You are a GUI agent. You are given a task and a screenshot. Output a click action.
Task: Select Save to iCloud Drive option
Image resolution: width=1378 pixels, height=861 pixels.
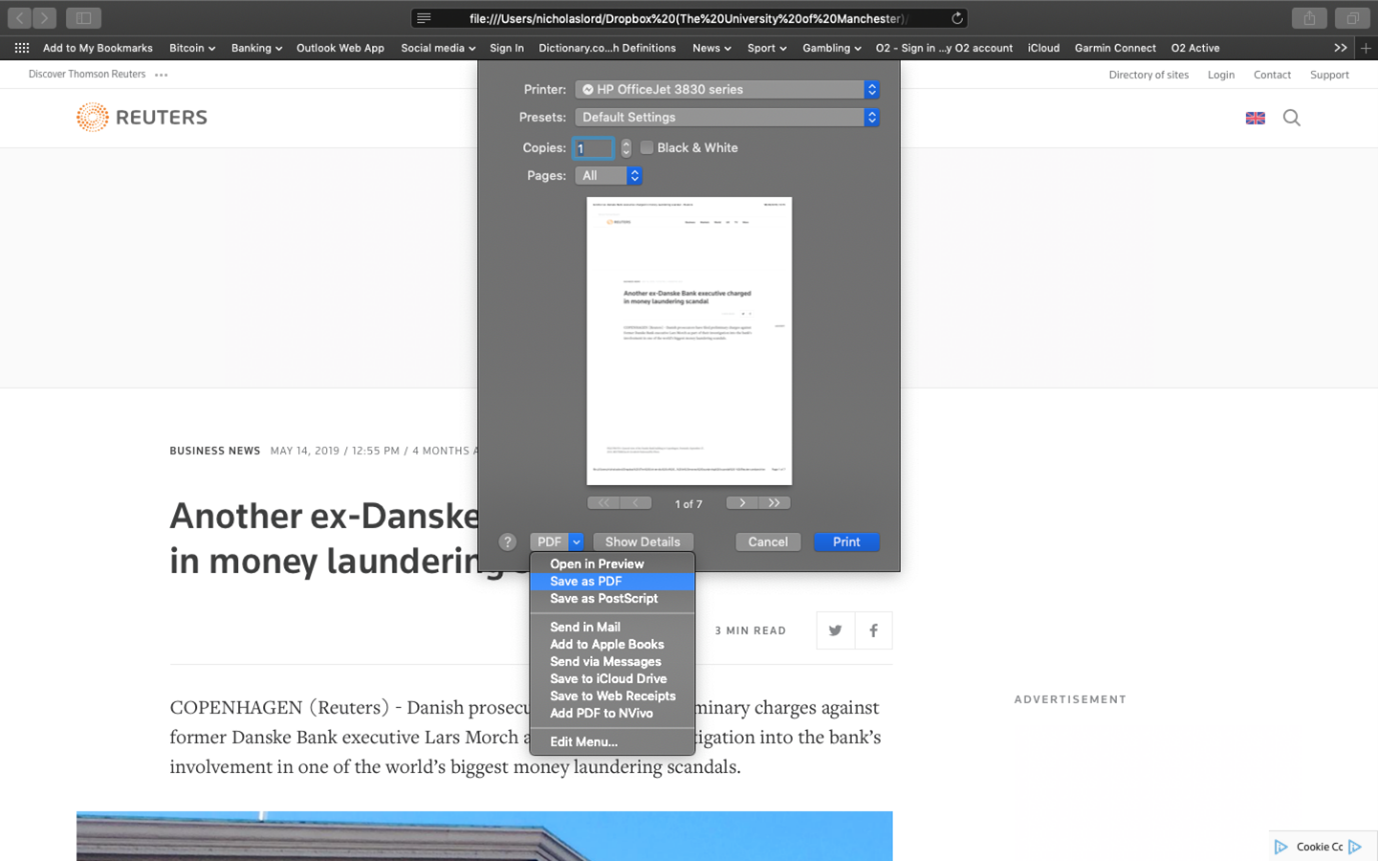coord(608,679)
